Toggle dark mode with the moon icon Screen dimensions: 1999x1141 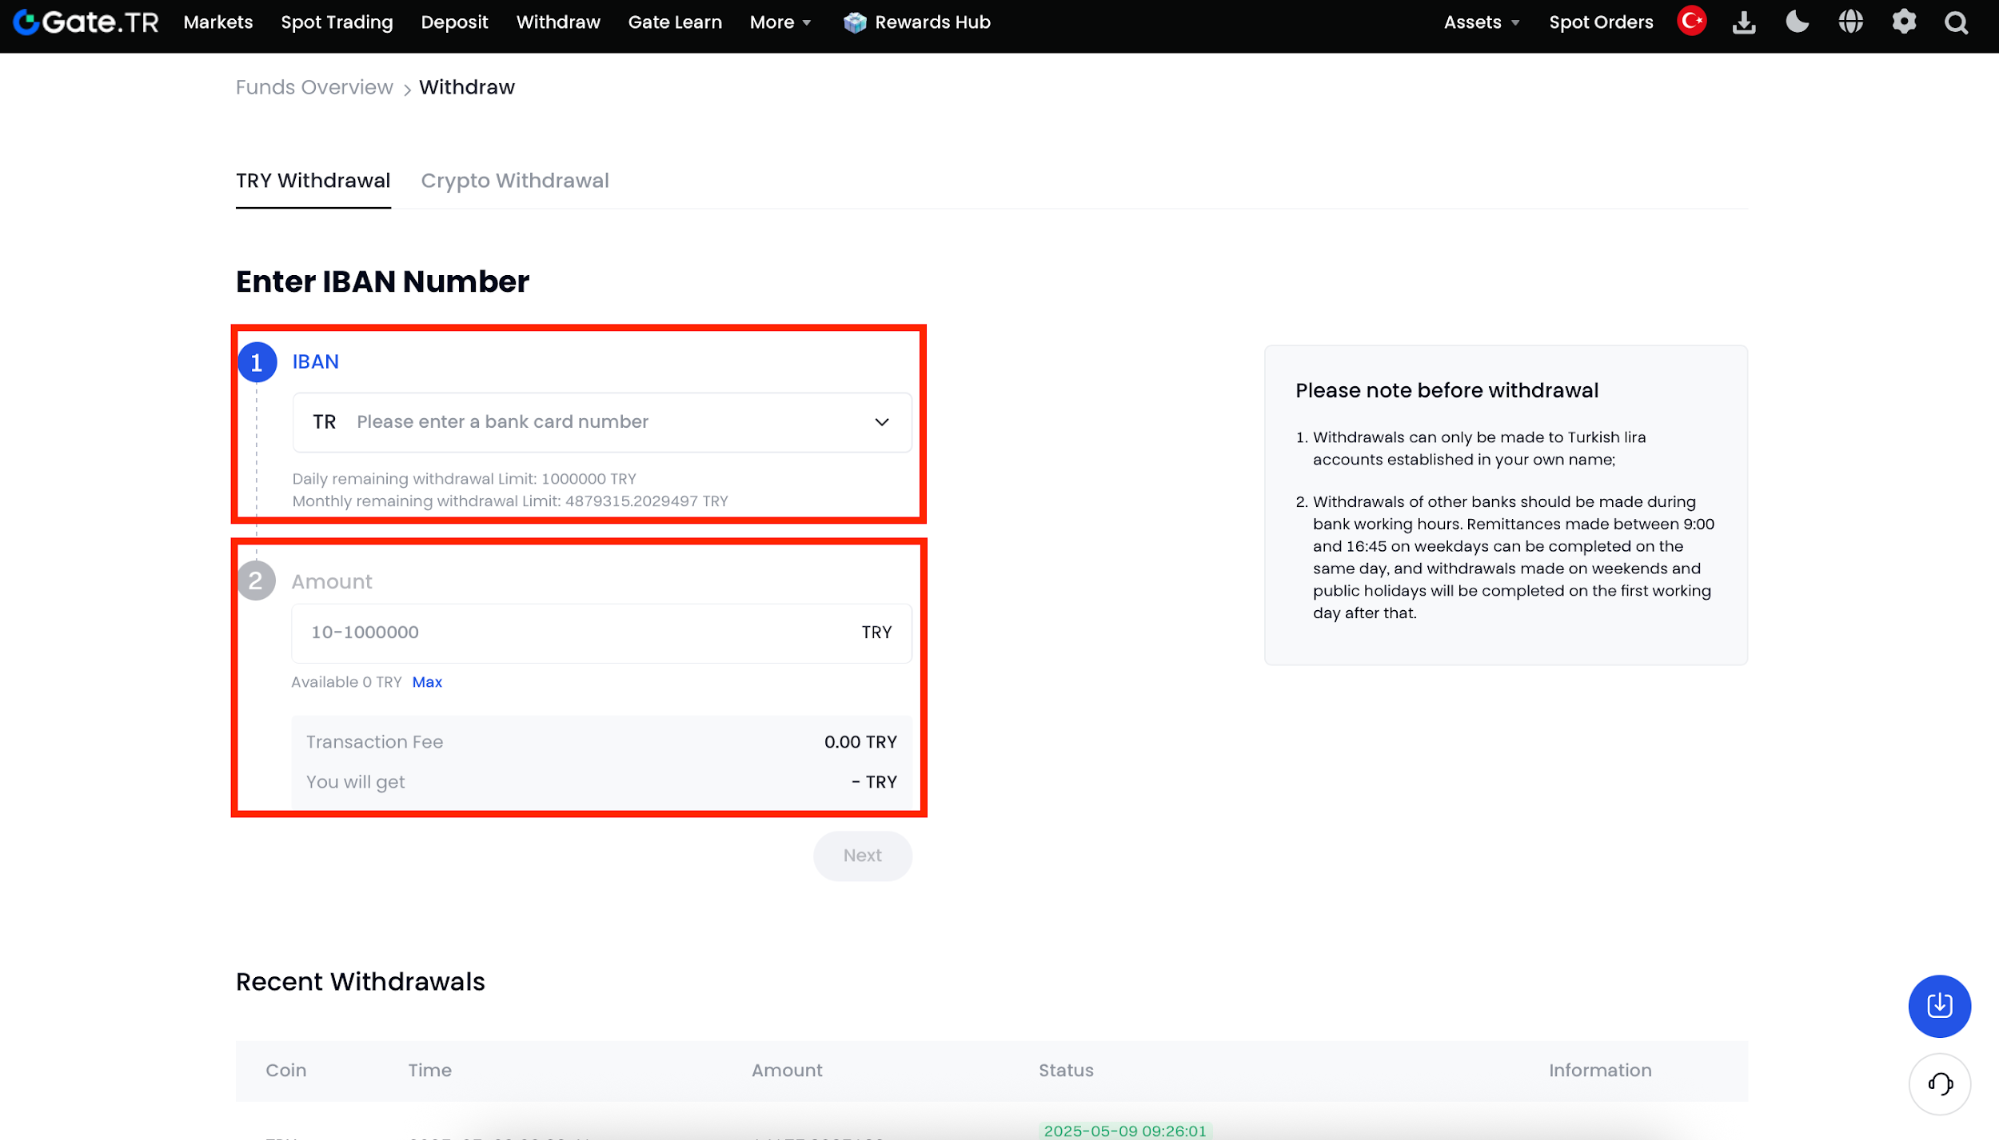(1797, 22)
